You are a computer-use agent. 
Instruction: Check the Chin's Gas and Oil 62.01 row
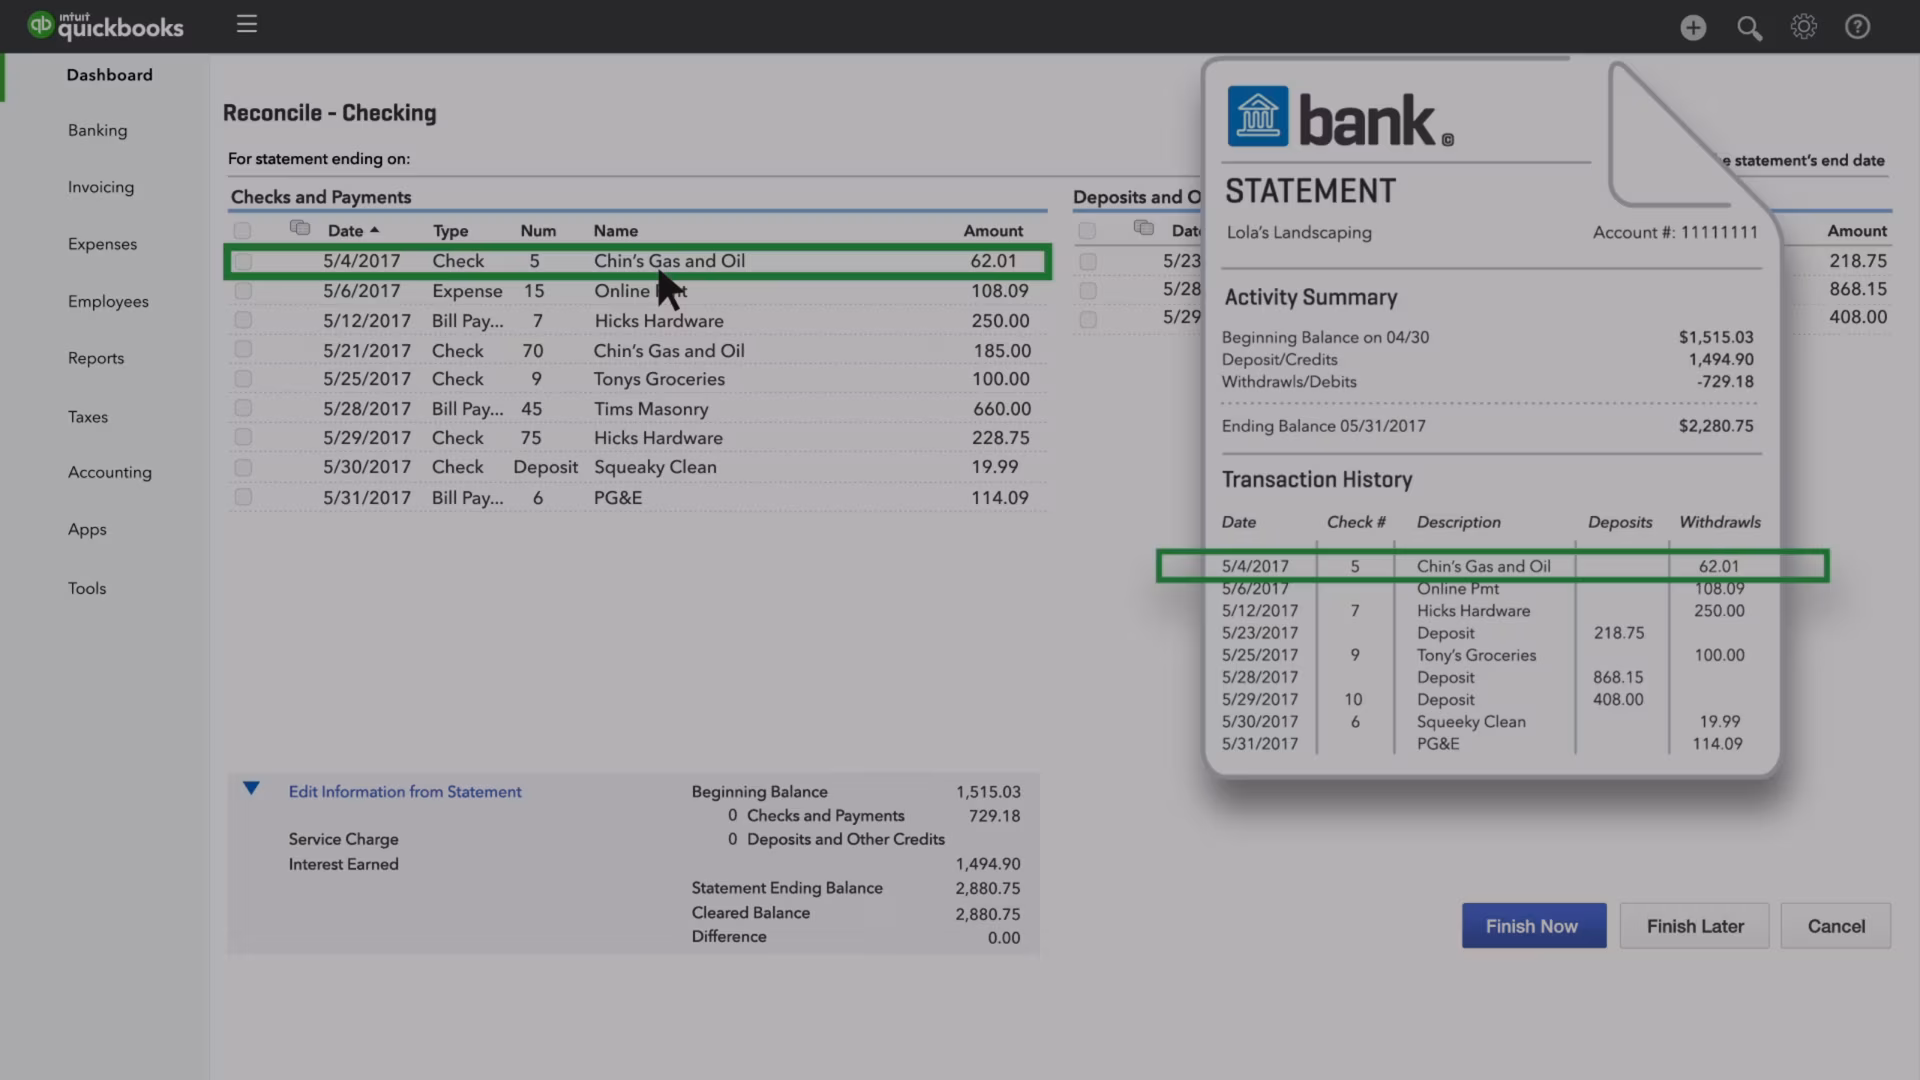point(243,261)
